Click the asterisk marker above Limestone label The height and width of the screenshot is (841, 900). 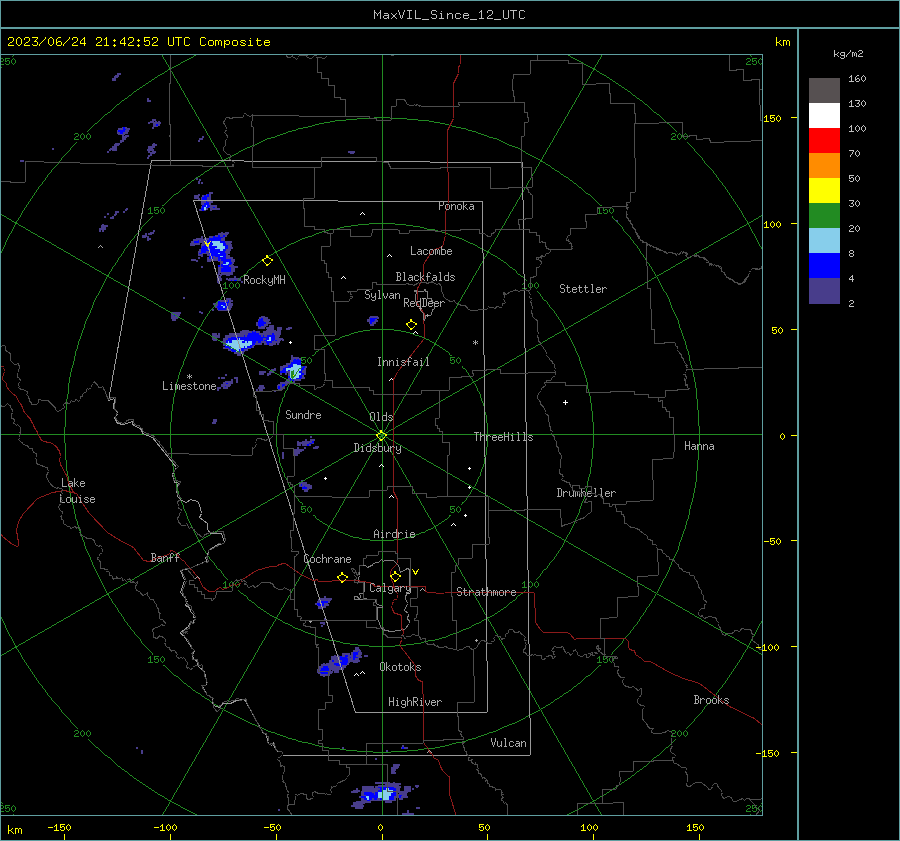[189, 377]
